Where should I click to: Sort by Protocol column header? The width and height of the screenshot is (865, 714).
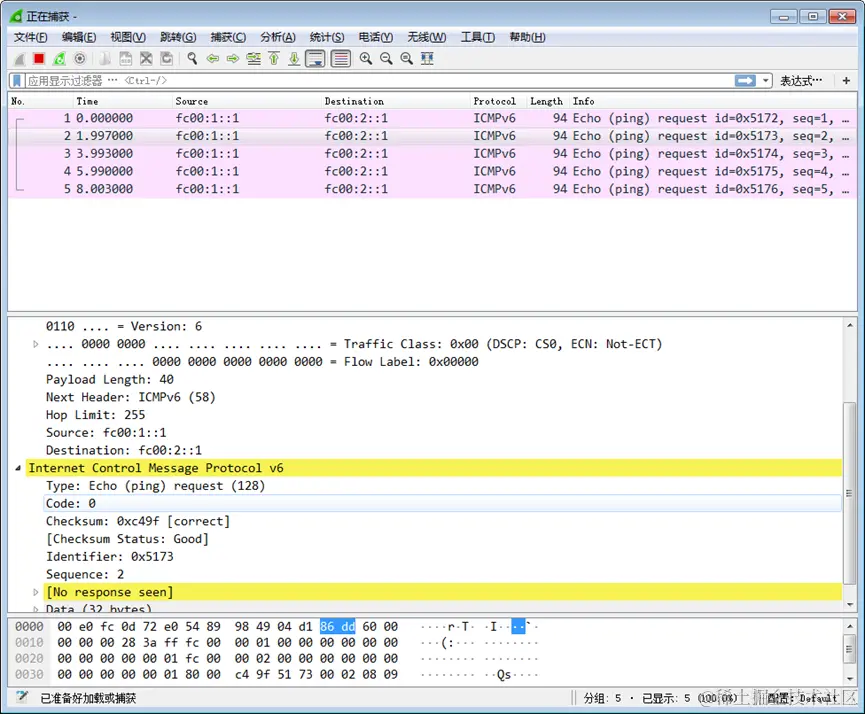pyautogui.click(x=499, y=102)
